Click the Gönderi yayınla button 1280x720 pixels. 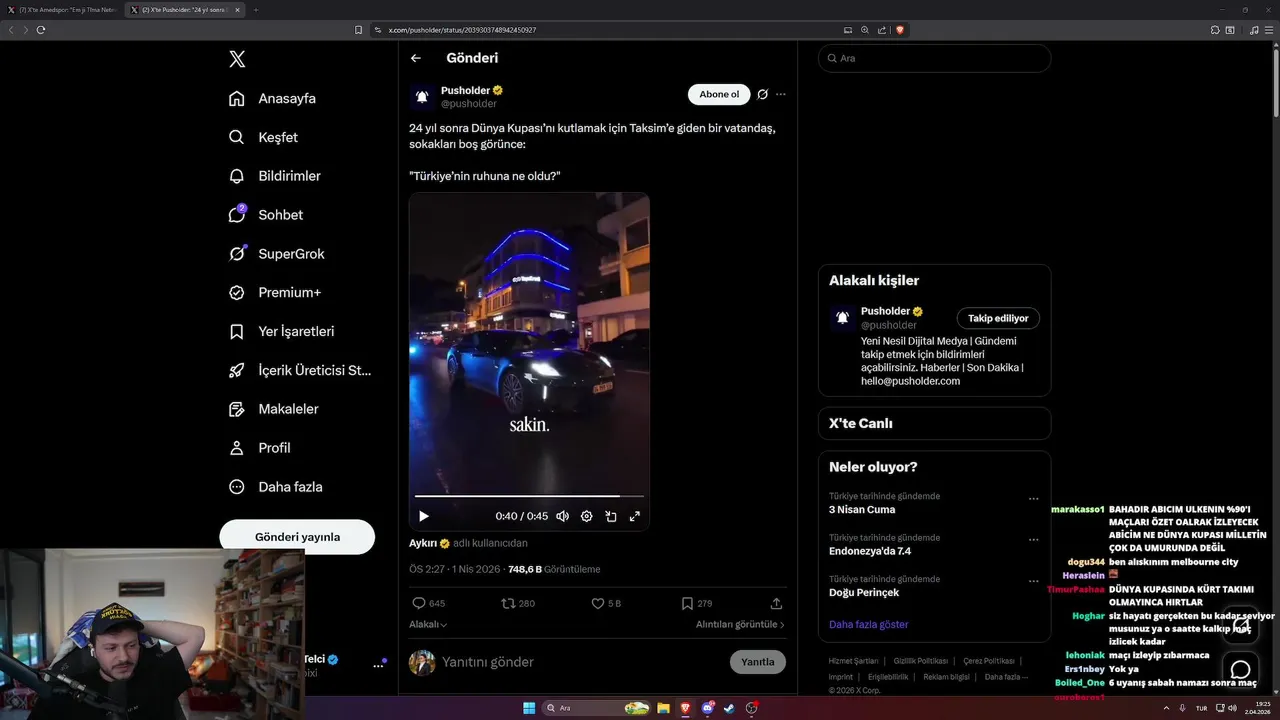click(x=297, y=537)
